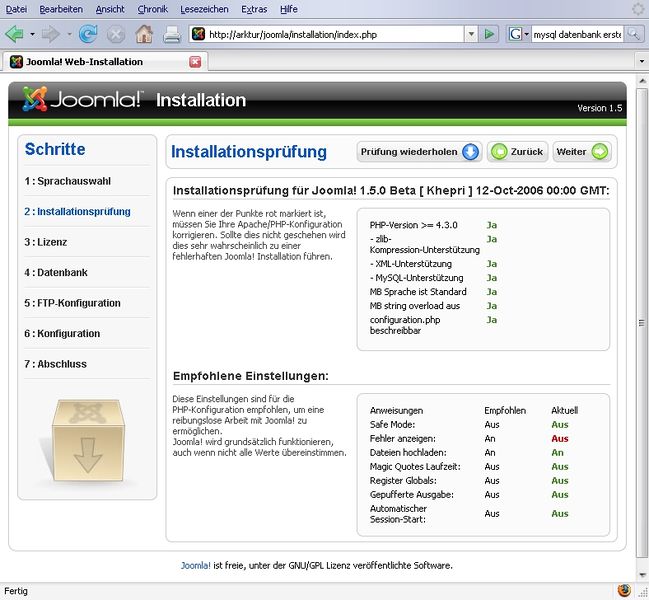
Task: Click the Weiter button
Action: [x=581, y=152]
